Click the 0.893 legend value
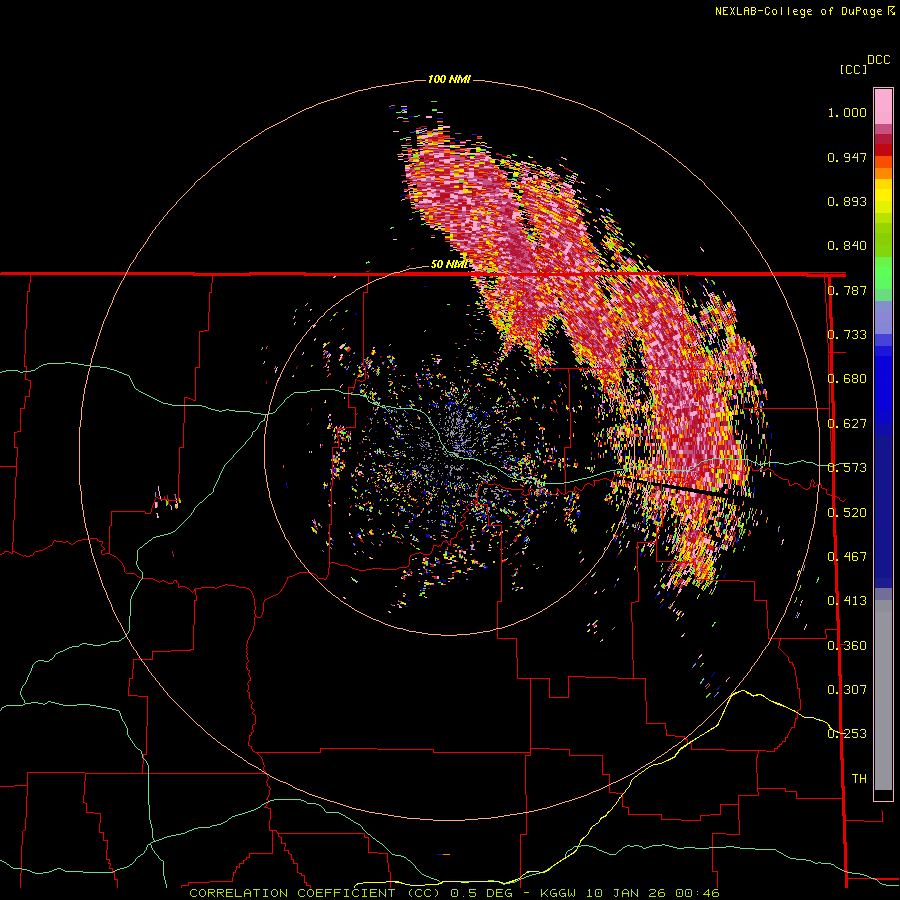900x900 pixels. click(x=847, y=201)
